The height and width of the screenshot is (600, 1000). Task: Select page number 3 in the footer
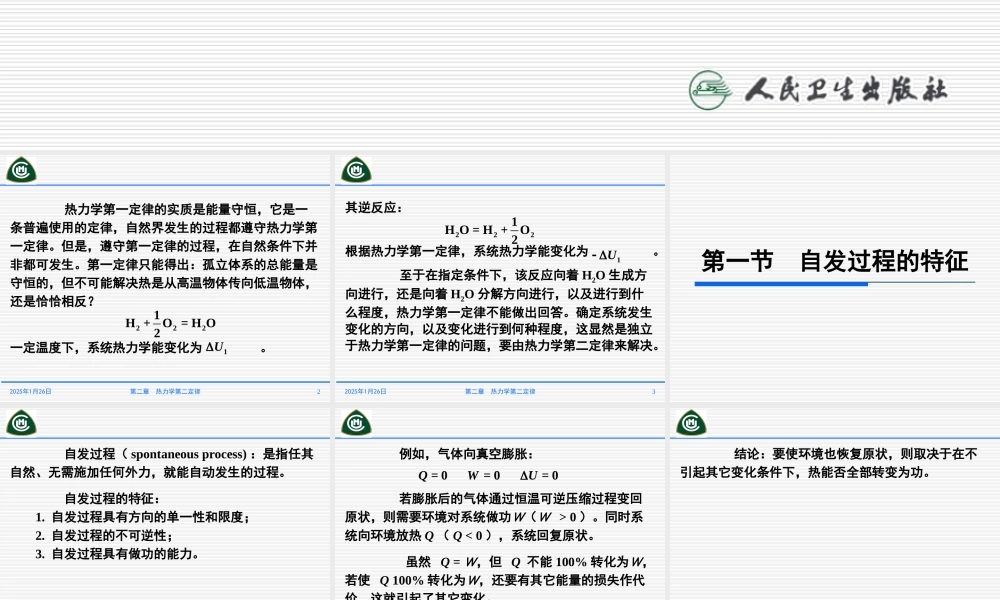point(655,392)
